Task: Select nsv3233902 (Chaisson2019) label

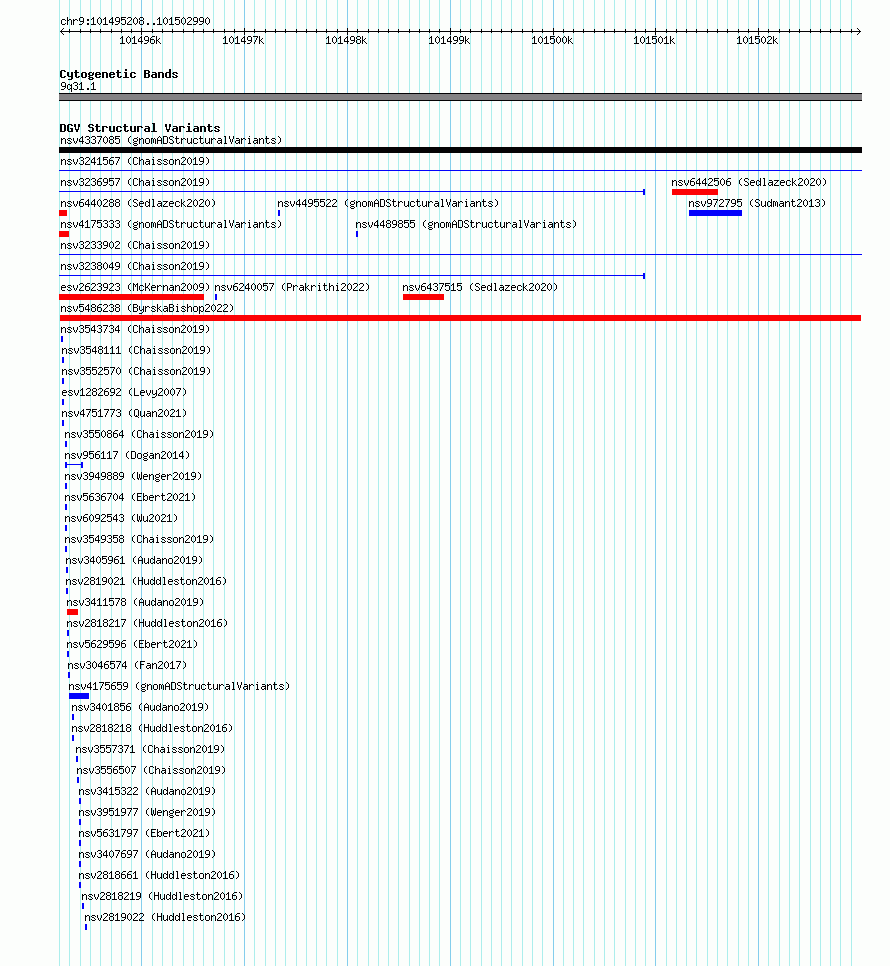Action: point(135,245)
